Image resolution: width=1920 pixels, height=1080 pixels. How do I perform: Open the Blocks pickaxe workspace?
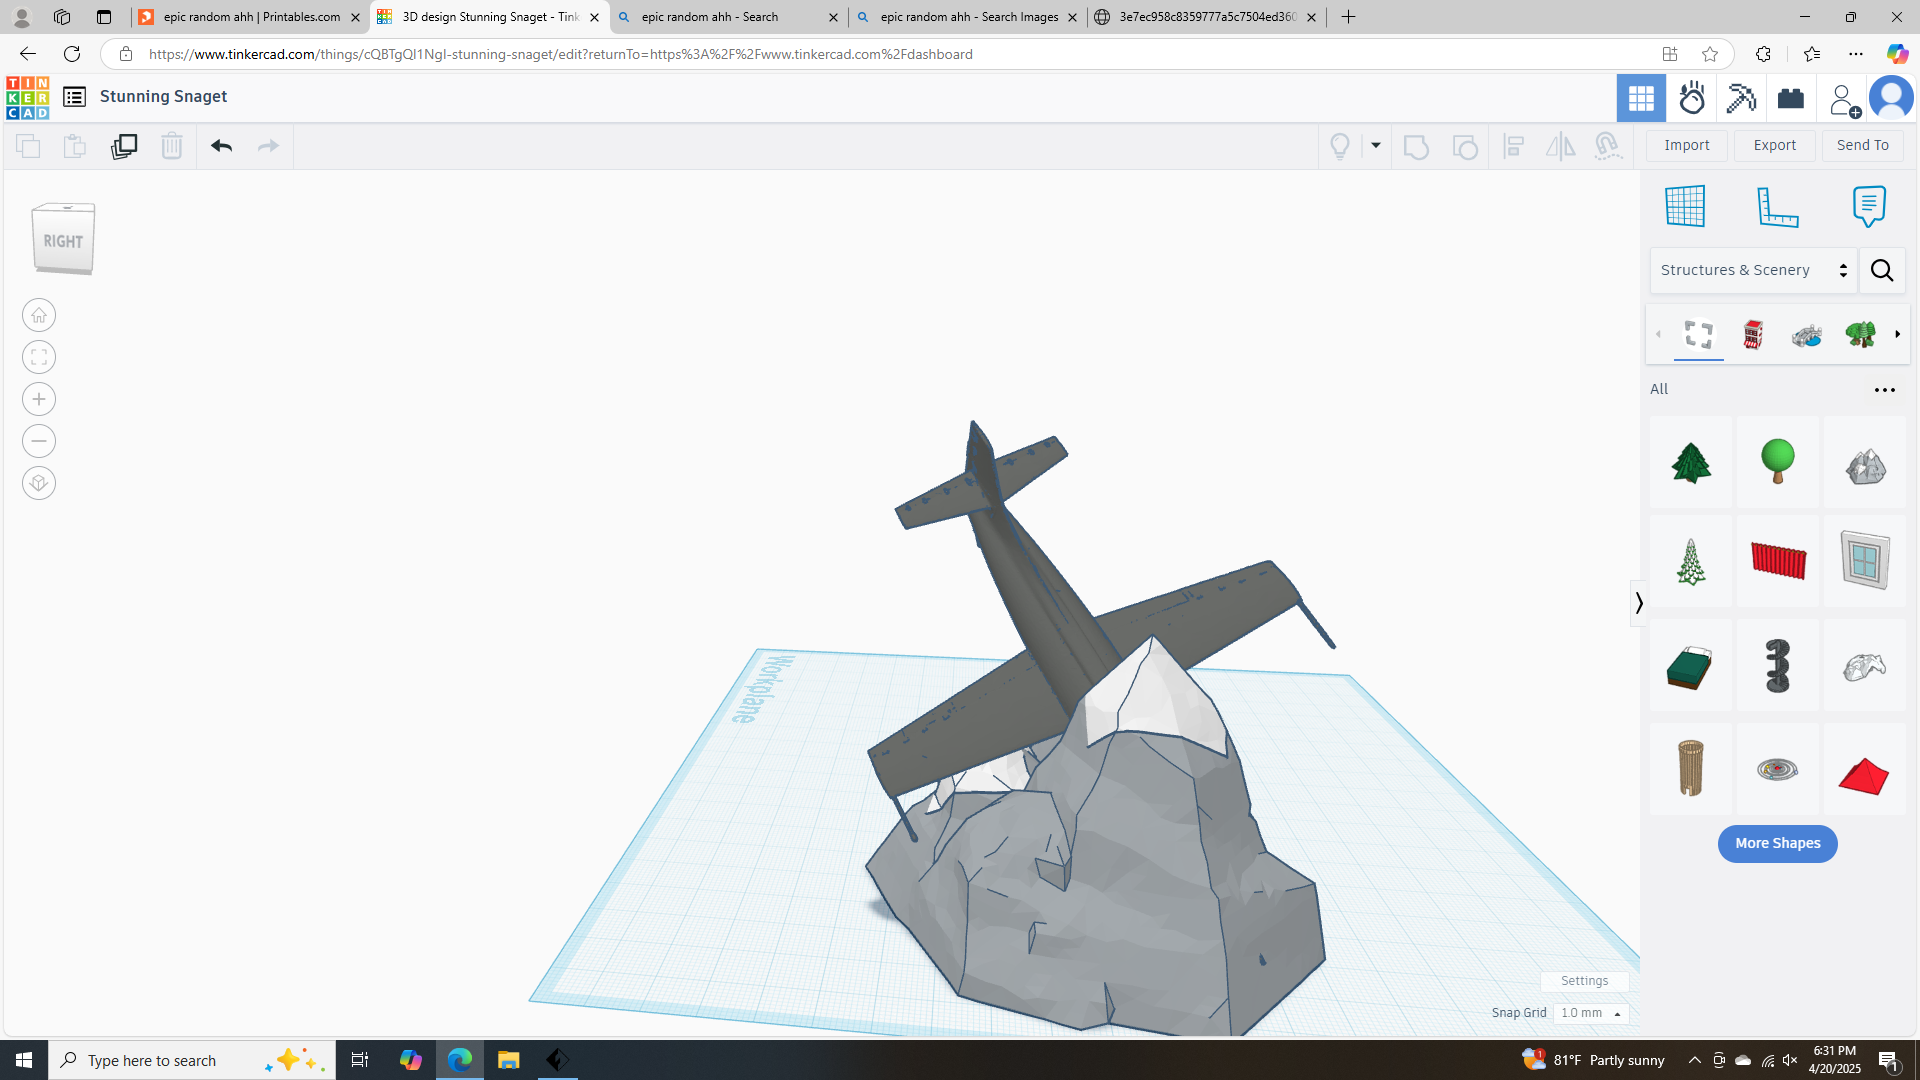[x=1741, y=98]
